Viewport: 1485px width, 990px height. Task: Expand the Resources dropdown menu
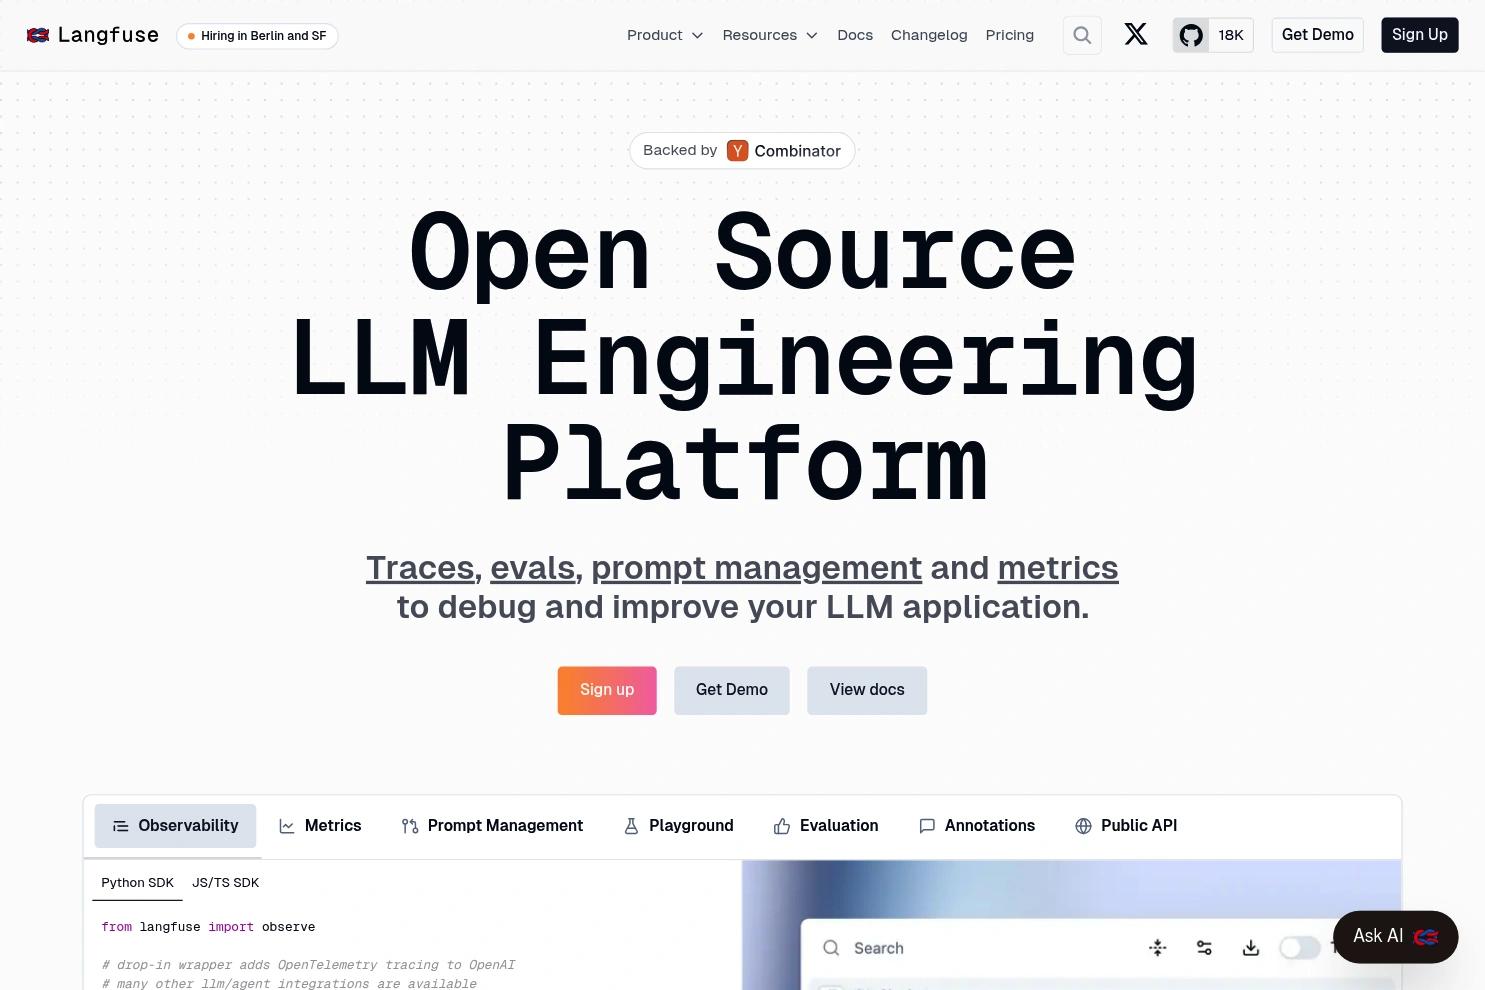[x=770, y=35]
